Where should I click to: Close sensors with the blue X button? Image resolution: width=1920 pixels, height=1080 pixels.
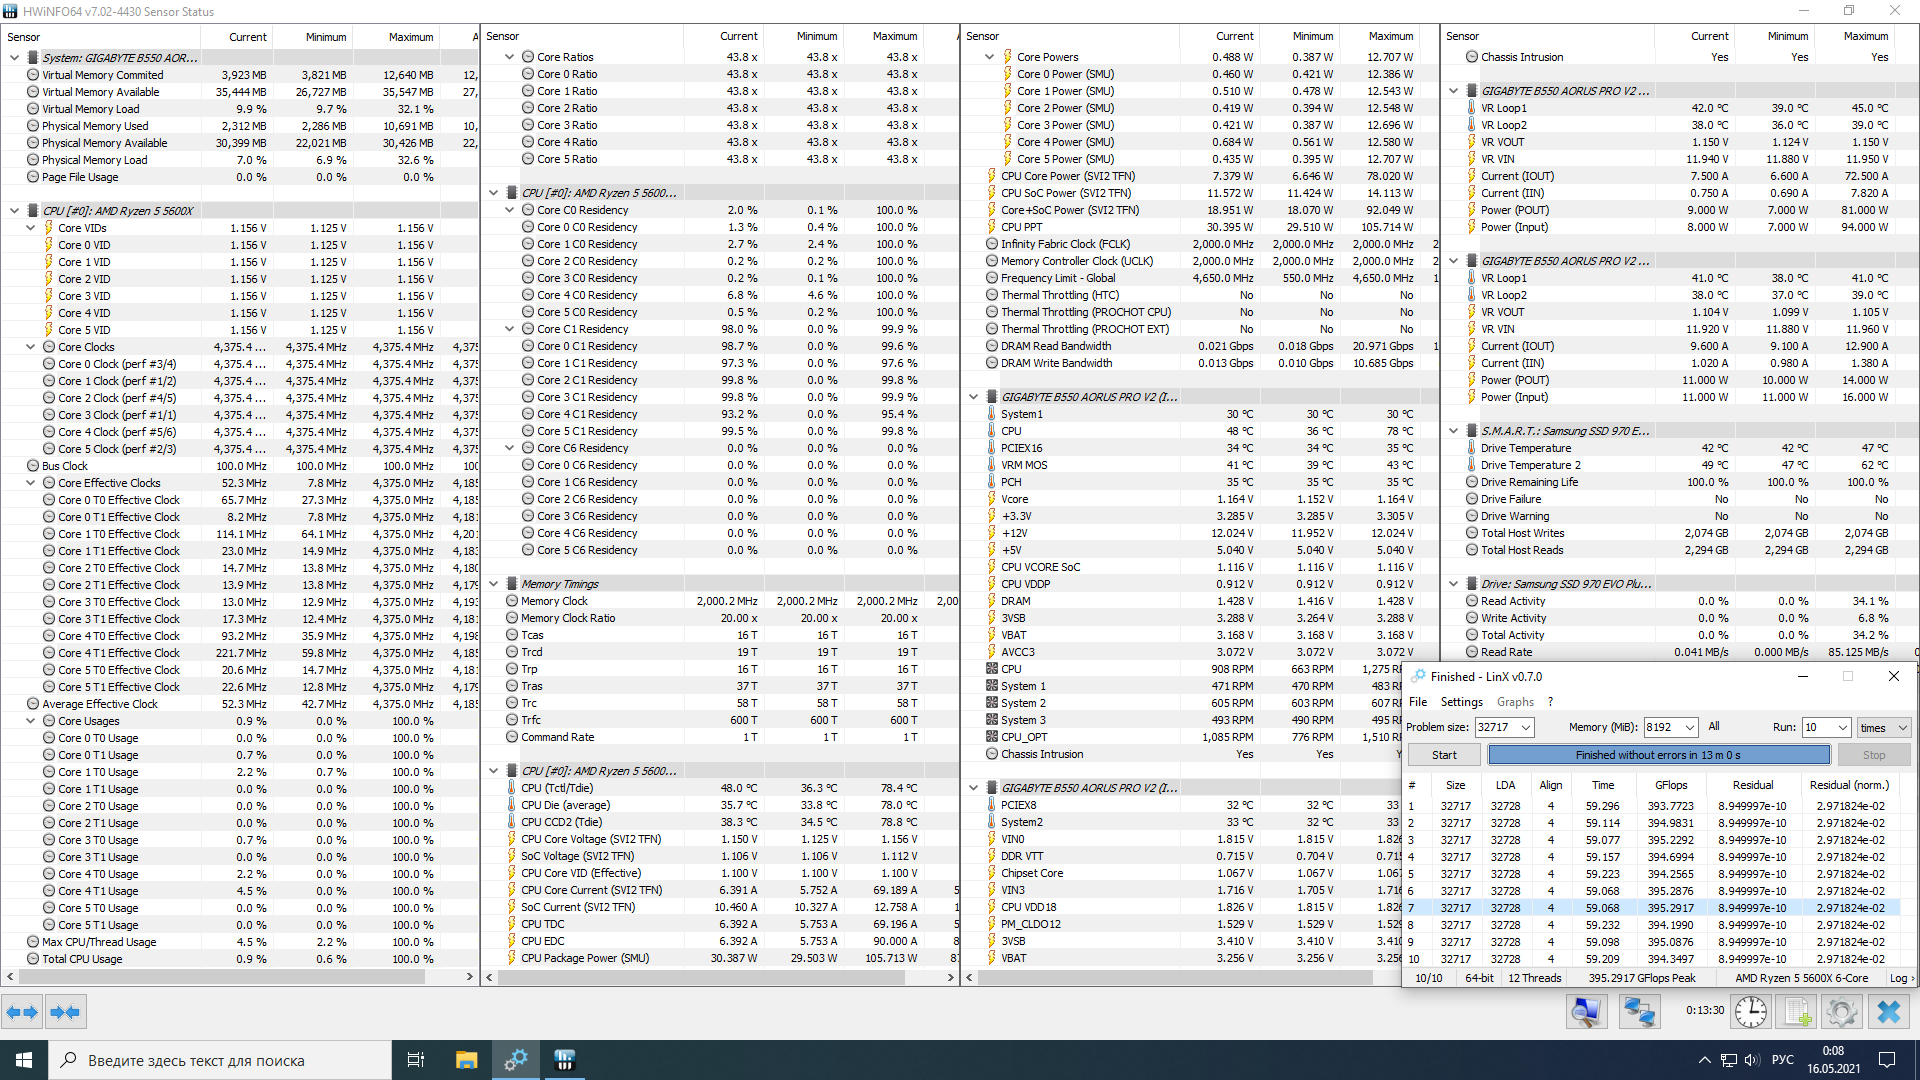1888,1012
